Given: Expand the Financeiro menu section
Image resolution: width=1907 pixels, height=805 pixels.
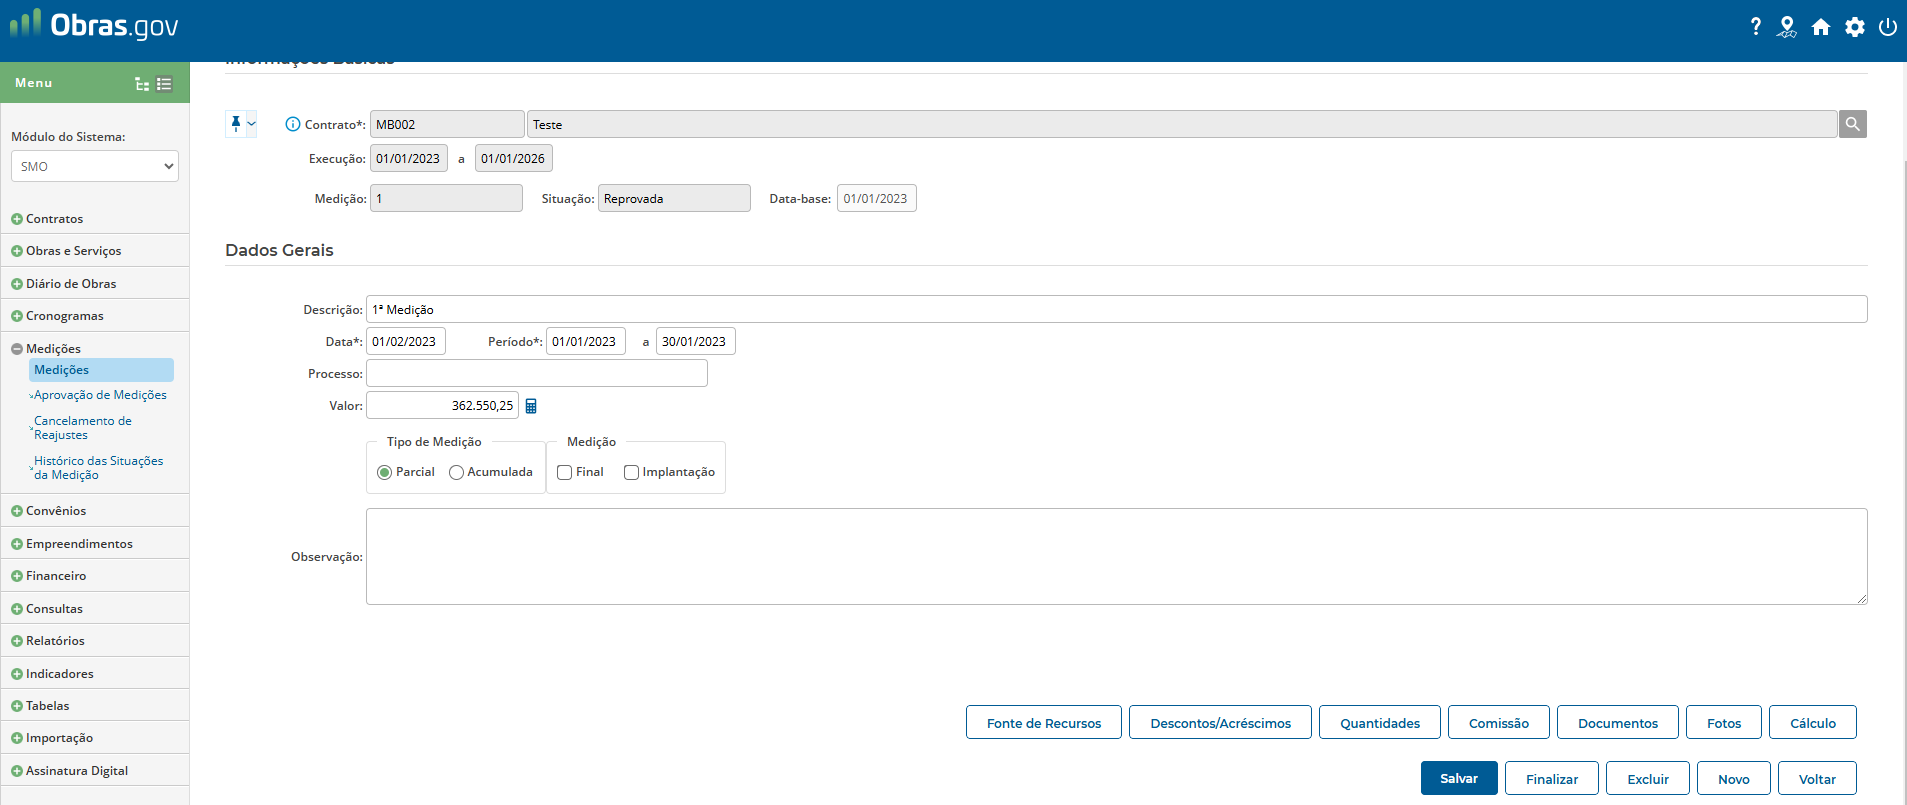Looking at the screenshot, I should 56,576.
